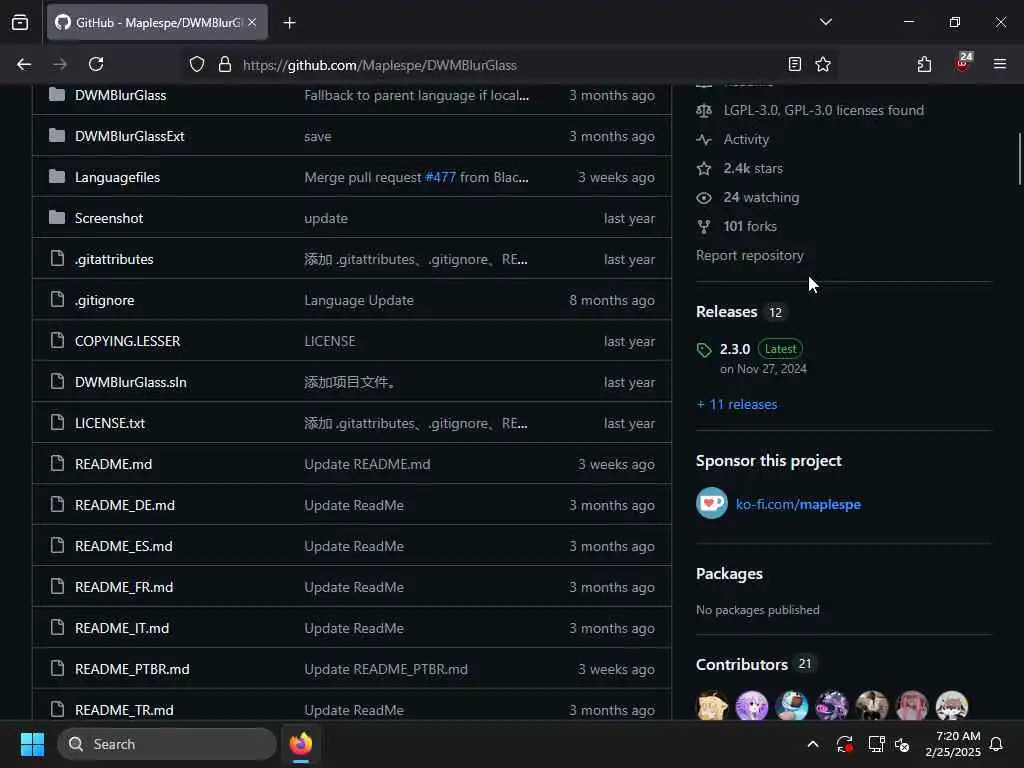1024x768 pixels.
Task: Click the Firefox View icon in tab bar
Action: coord(20,22)
